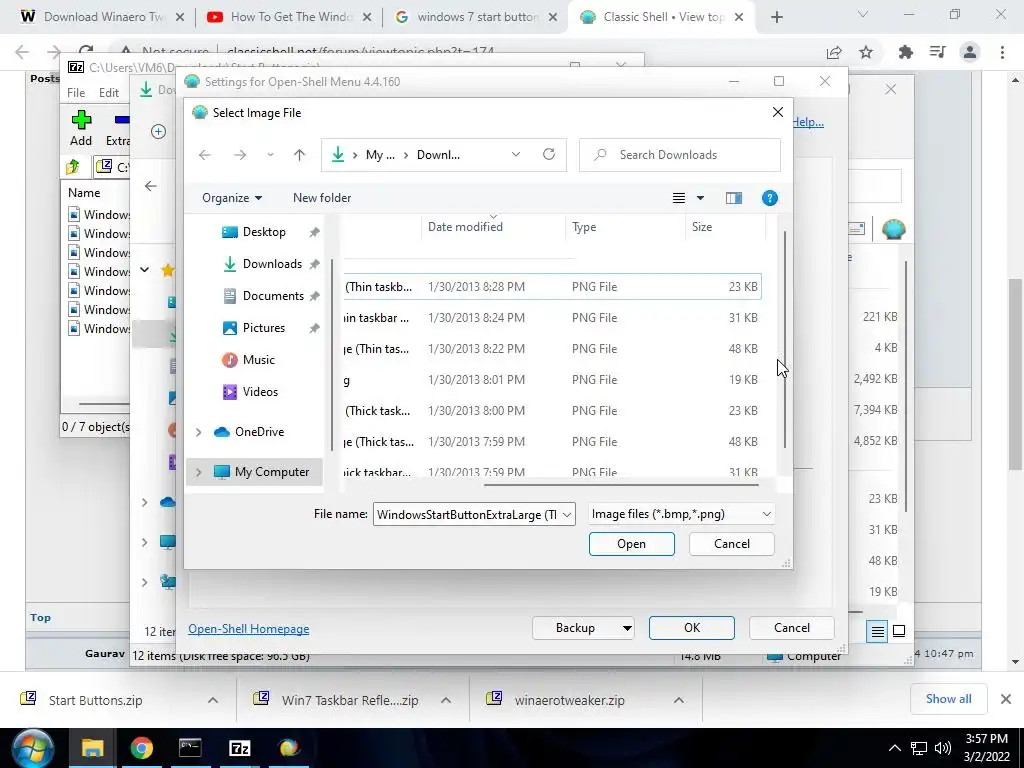Viewport: 1024px width, 768px height.
Task: Open winaerotweaker.zip download options arrow
Action: (x=679, y=700)
